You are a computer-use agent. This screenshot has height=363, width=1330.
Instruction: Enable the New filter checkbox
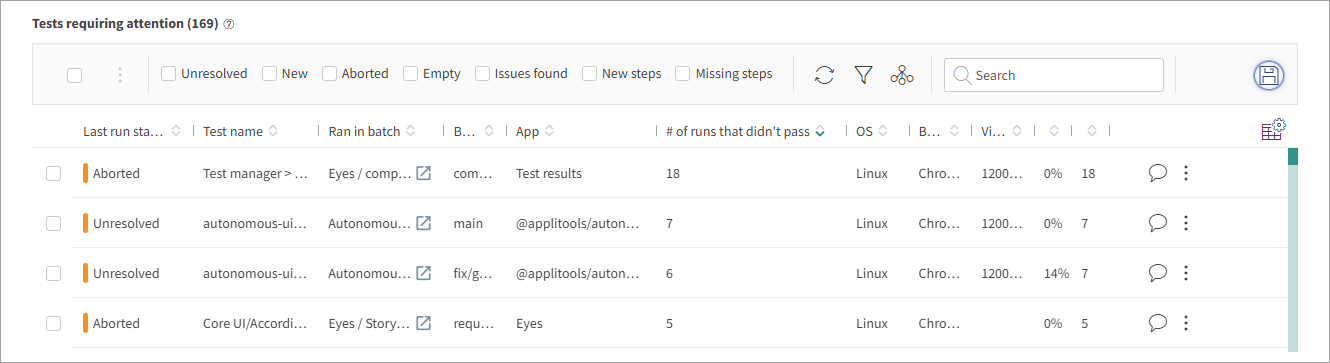(x=269, y=73)
